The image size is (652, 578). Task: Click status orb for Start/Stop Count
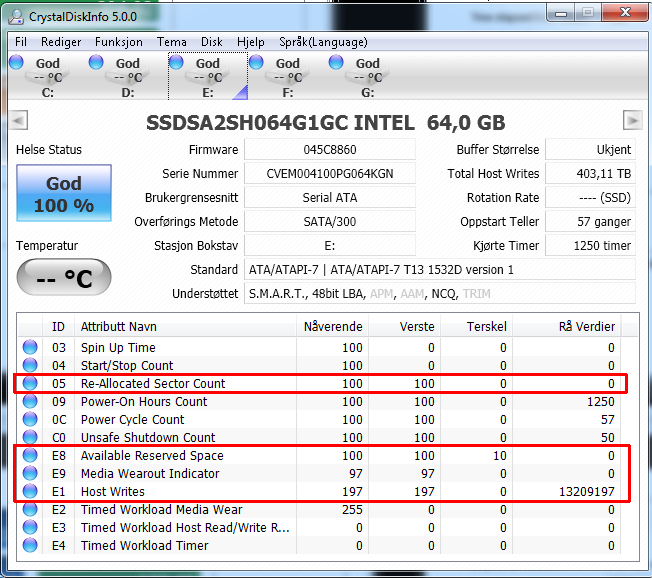click(30, 365)
